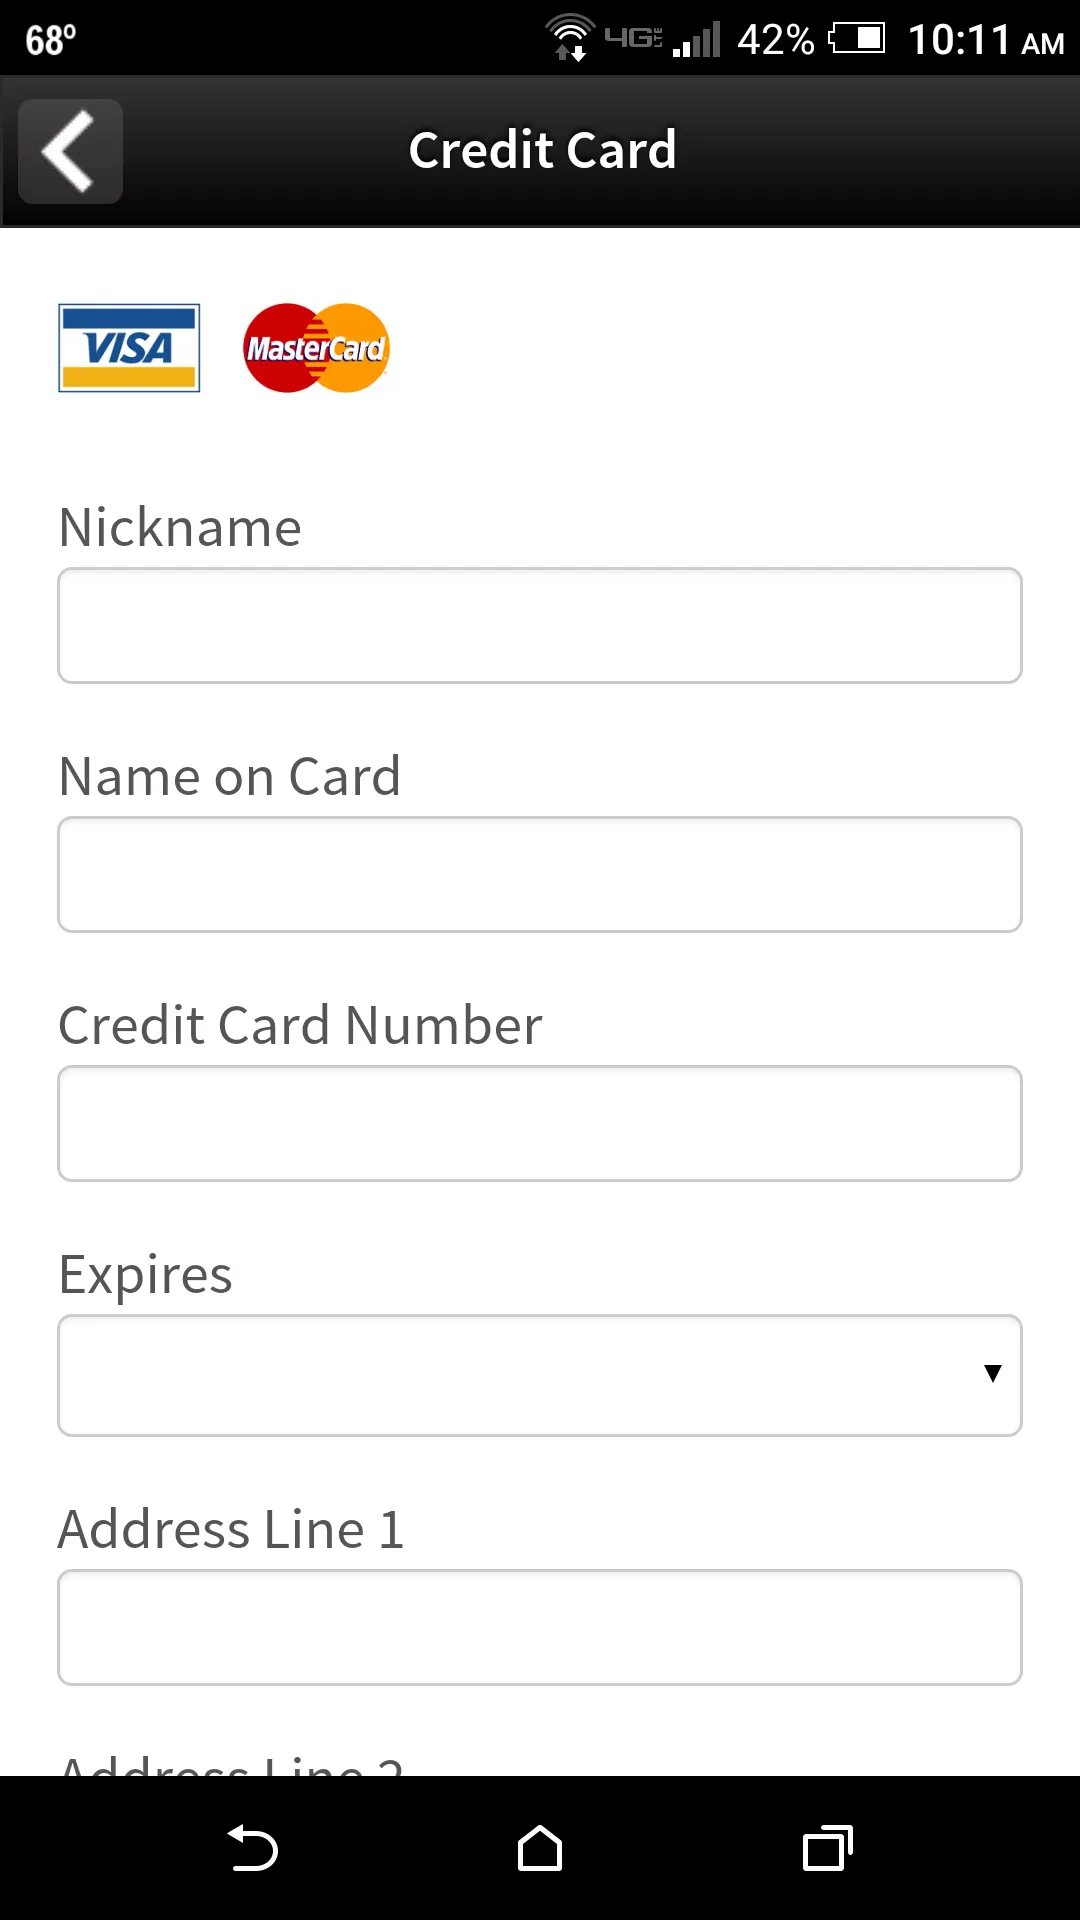The width and height of the screenshot is (1080, 1920).
Task: Tap the Wi-Fi status icon
Action: coord(570,38)
